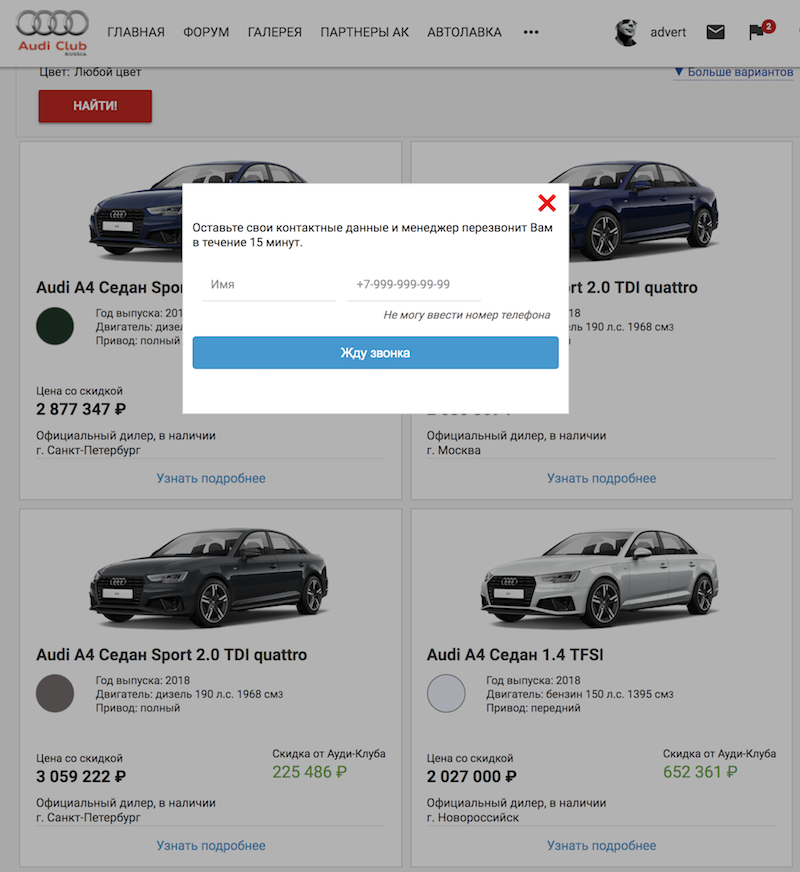Click the Audi Club logo
This screenshot has height=872, width=800.
(x=52, y=33)
